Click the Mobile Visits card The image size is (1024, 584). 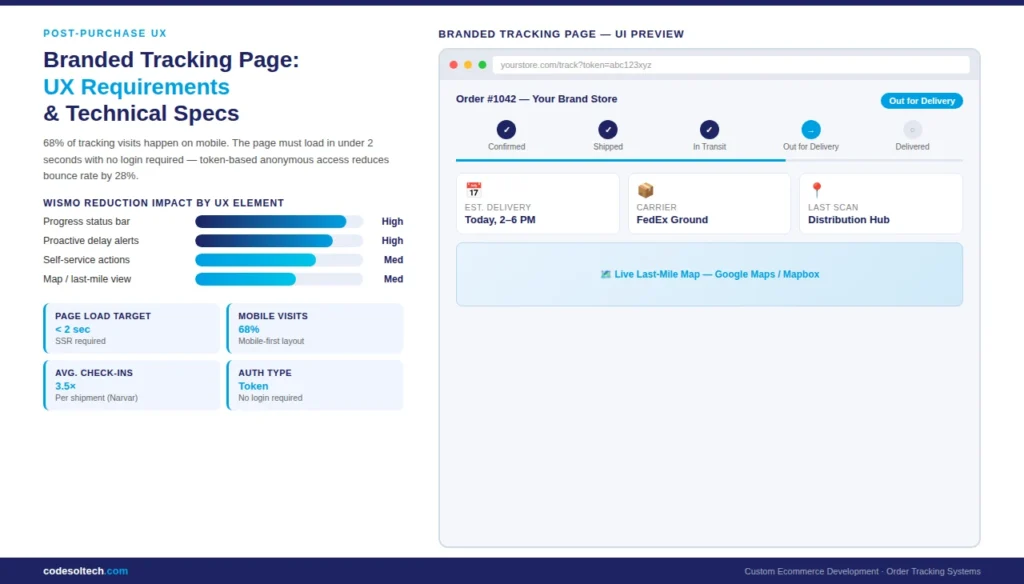(315, 328)
